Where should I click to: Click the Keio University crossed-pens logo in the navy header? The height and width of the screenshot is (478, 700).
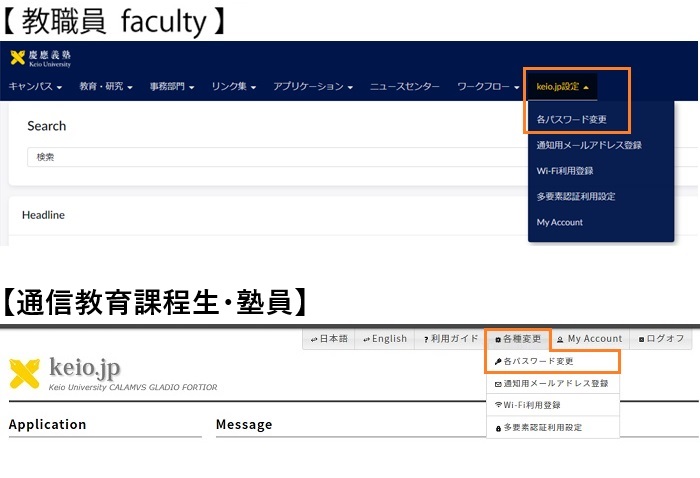[18, 58]
